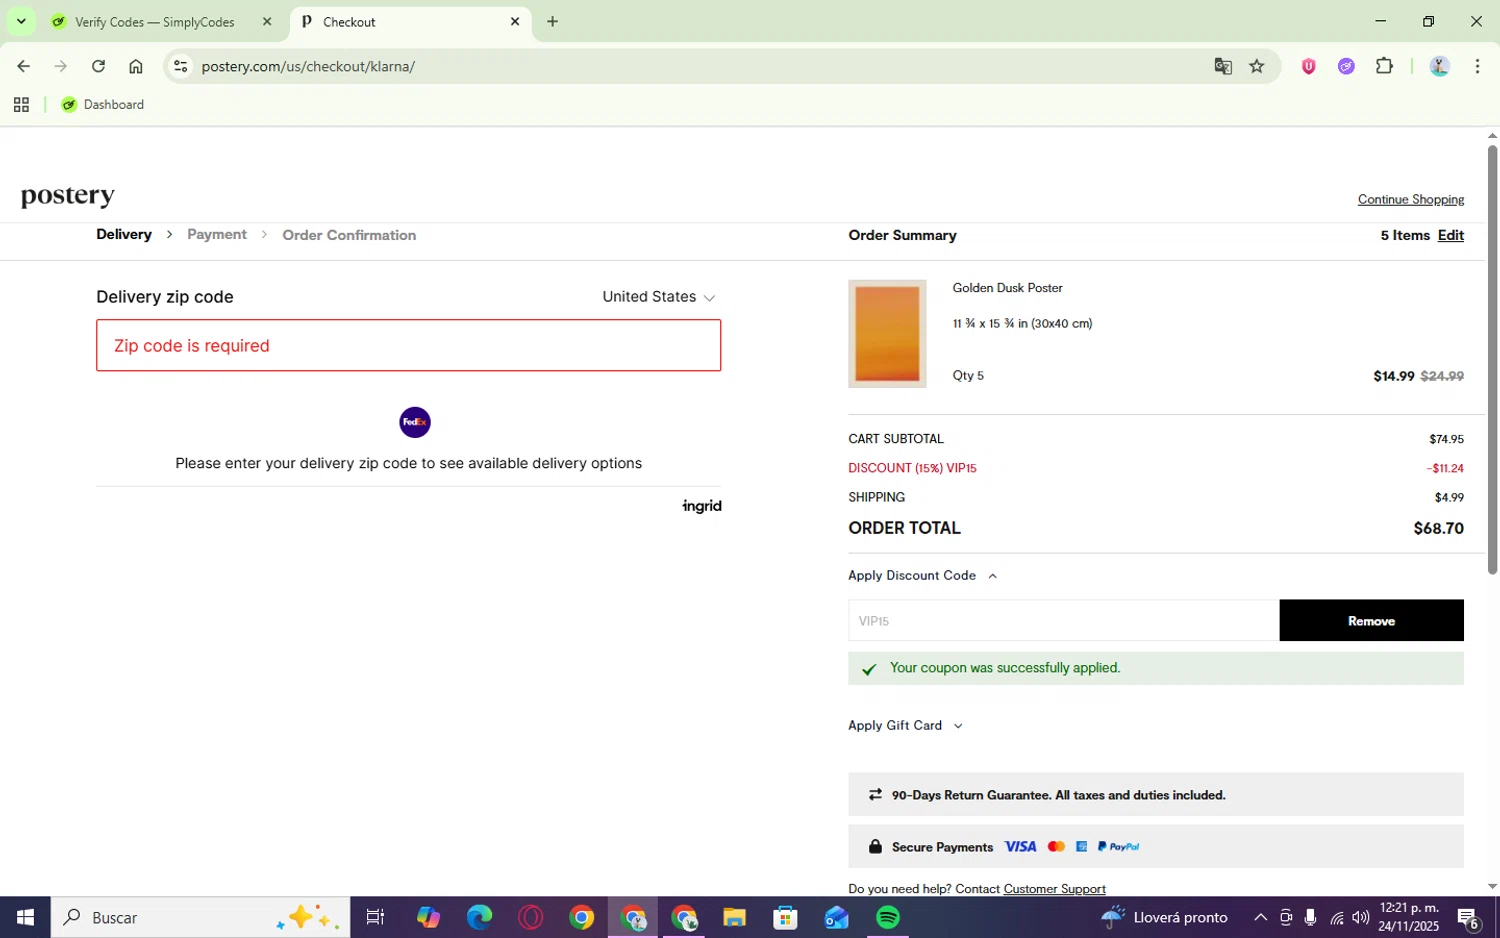1500x938 pixels.
Task: Open the Copilot taskbar icon
Action: click(x=428, y=918)
